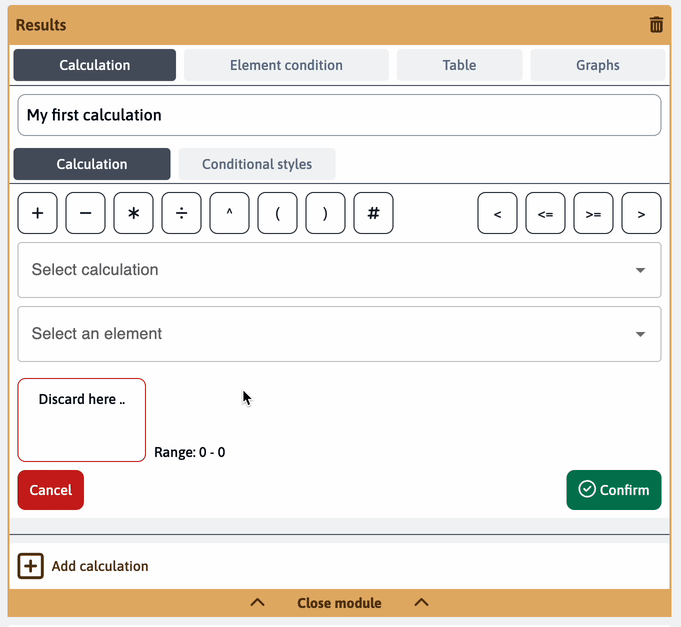Viewport: 681px width, 627px height.
Task: Confirm the calculation
Action: click(x=613, y=490)
